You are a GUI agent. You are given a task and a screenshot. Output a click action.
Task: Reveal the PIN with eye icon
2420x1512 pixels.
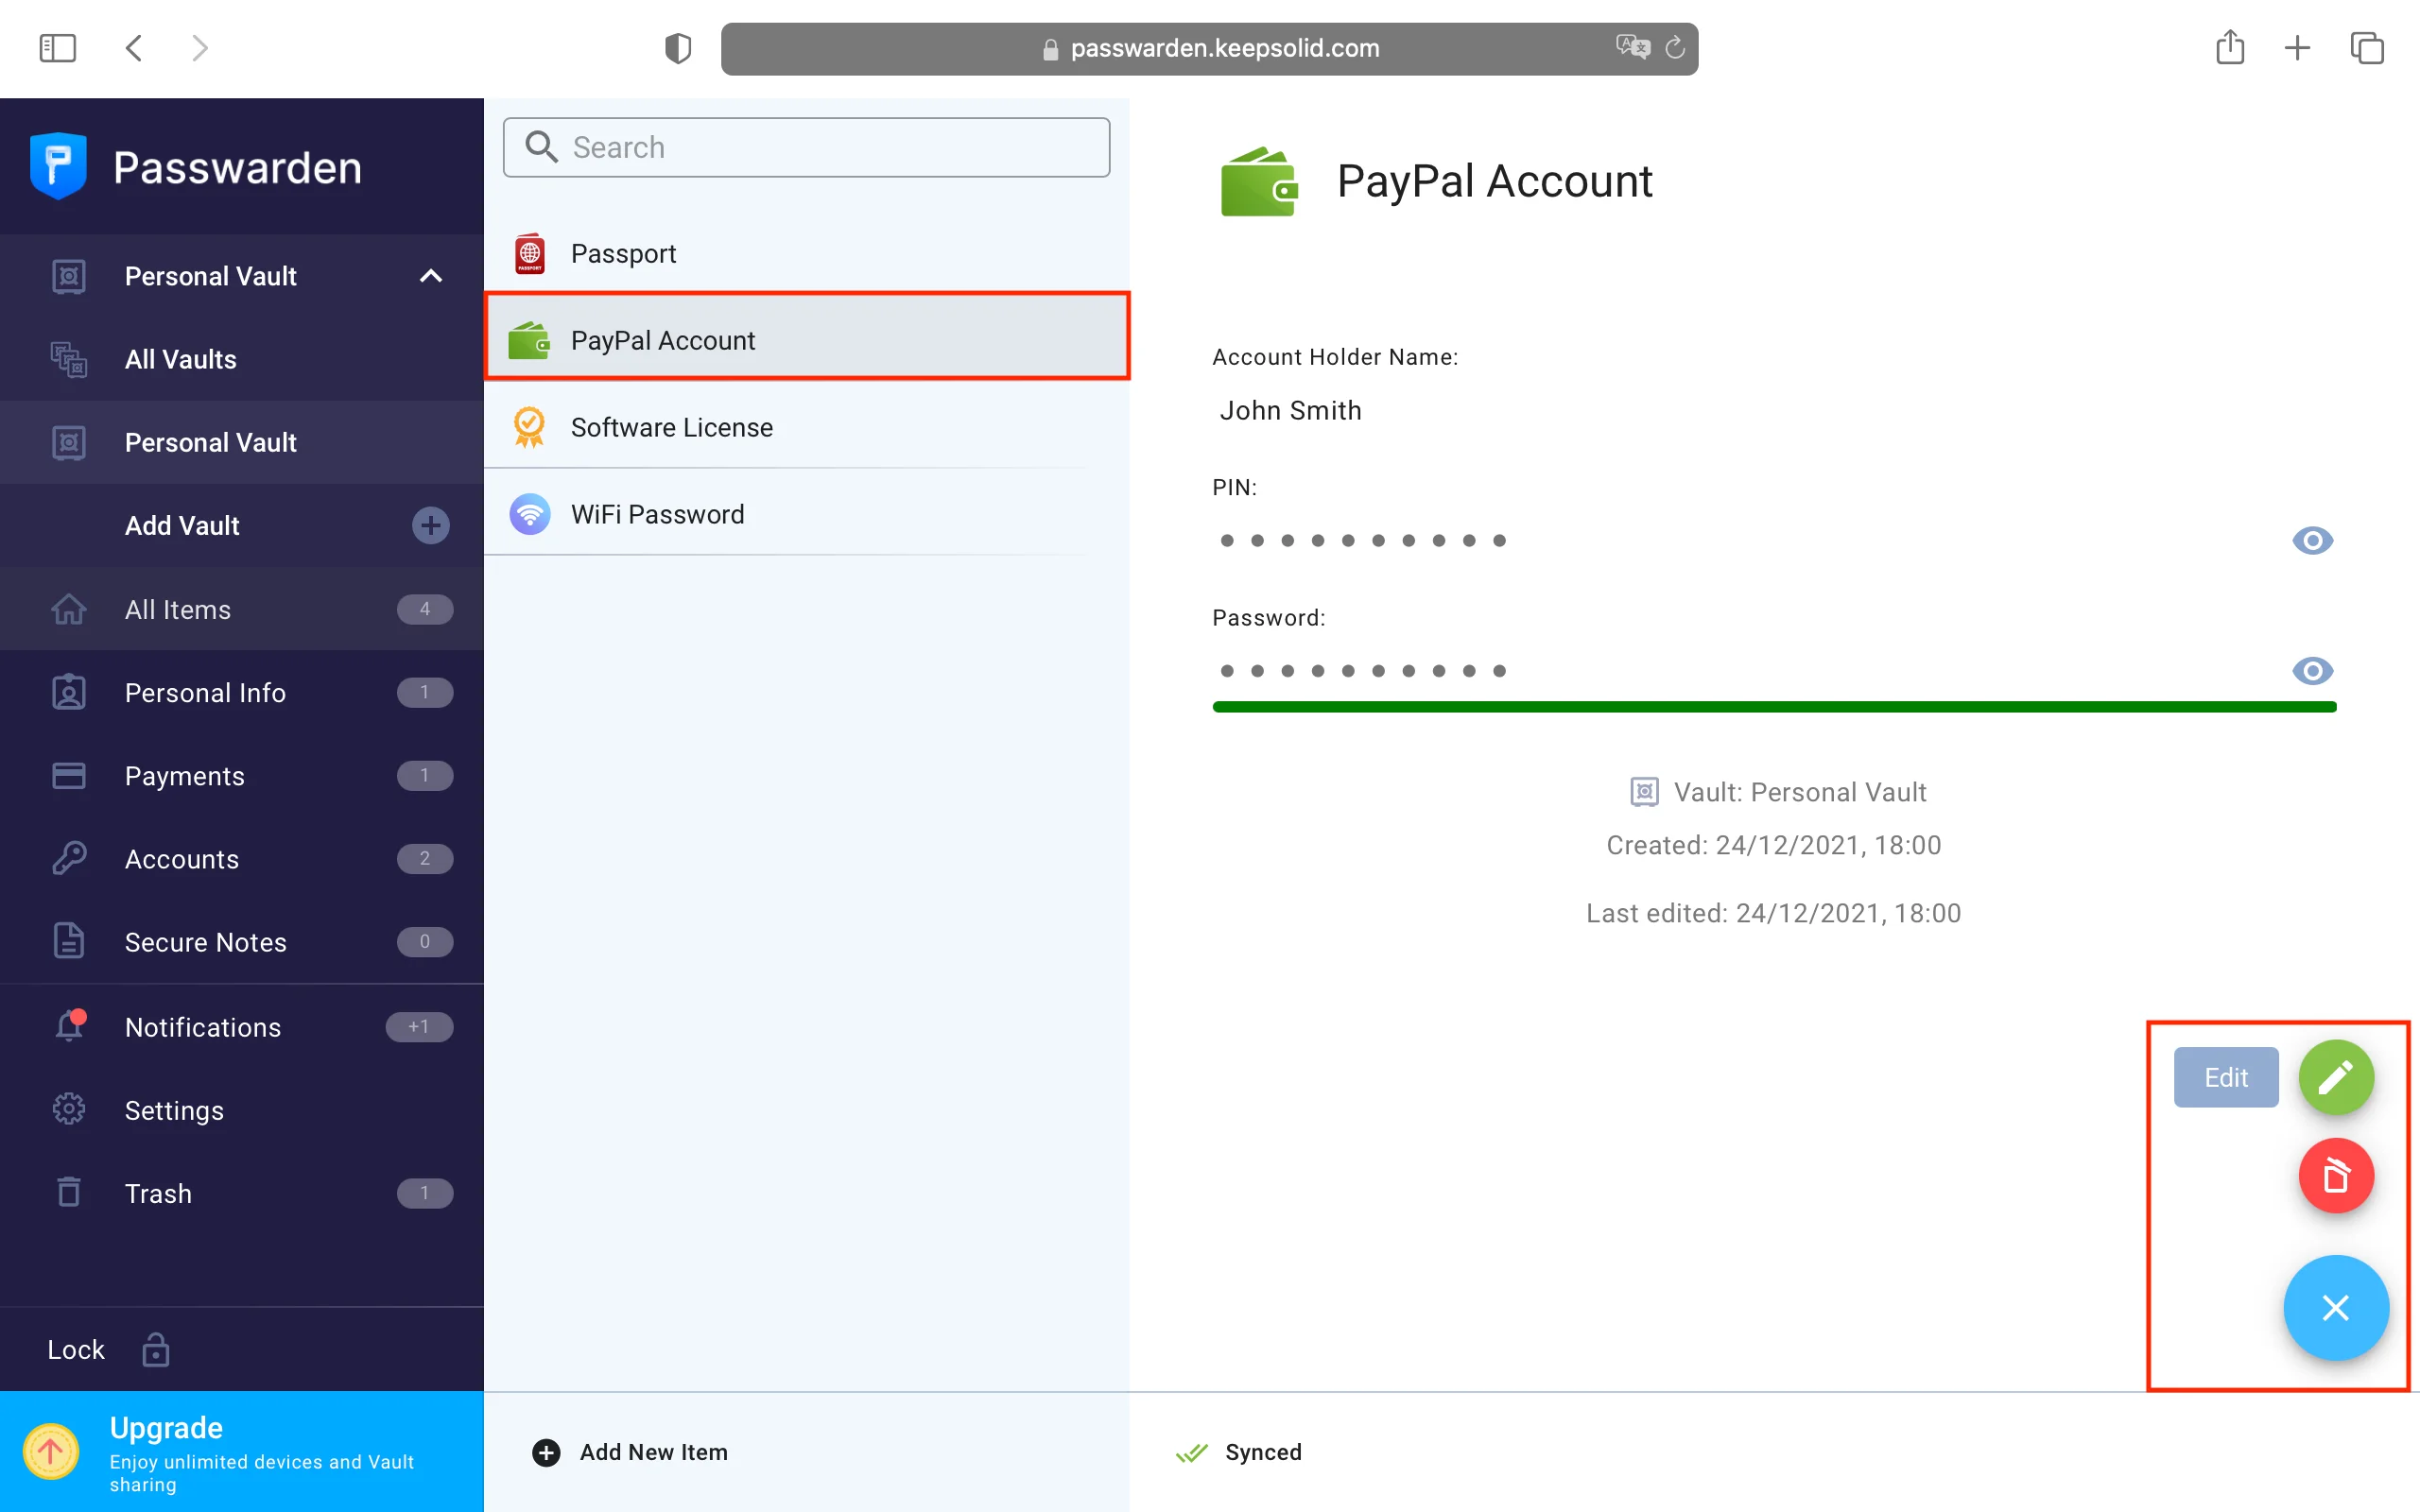click(2312, 541)
